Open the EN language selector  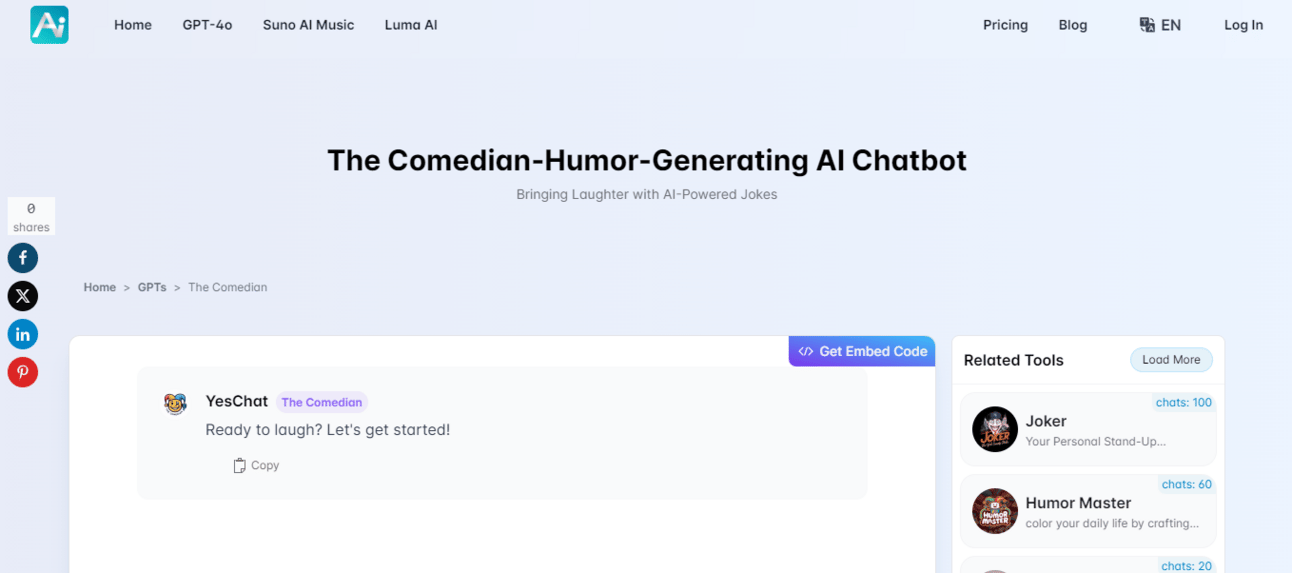coord(1160,25)
